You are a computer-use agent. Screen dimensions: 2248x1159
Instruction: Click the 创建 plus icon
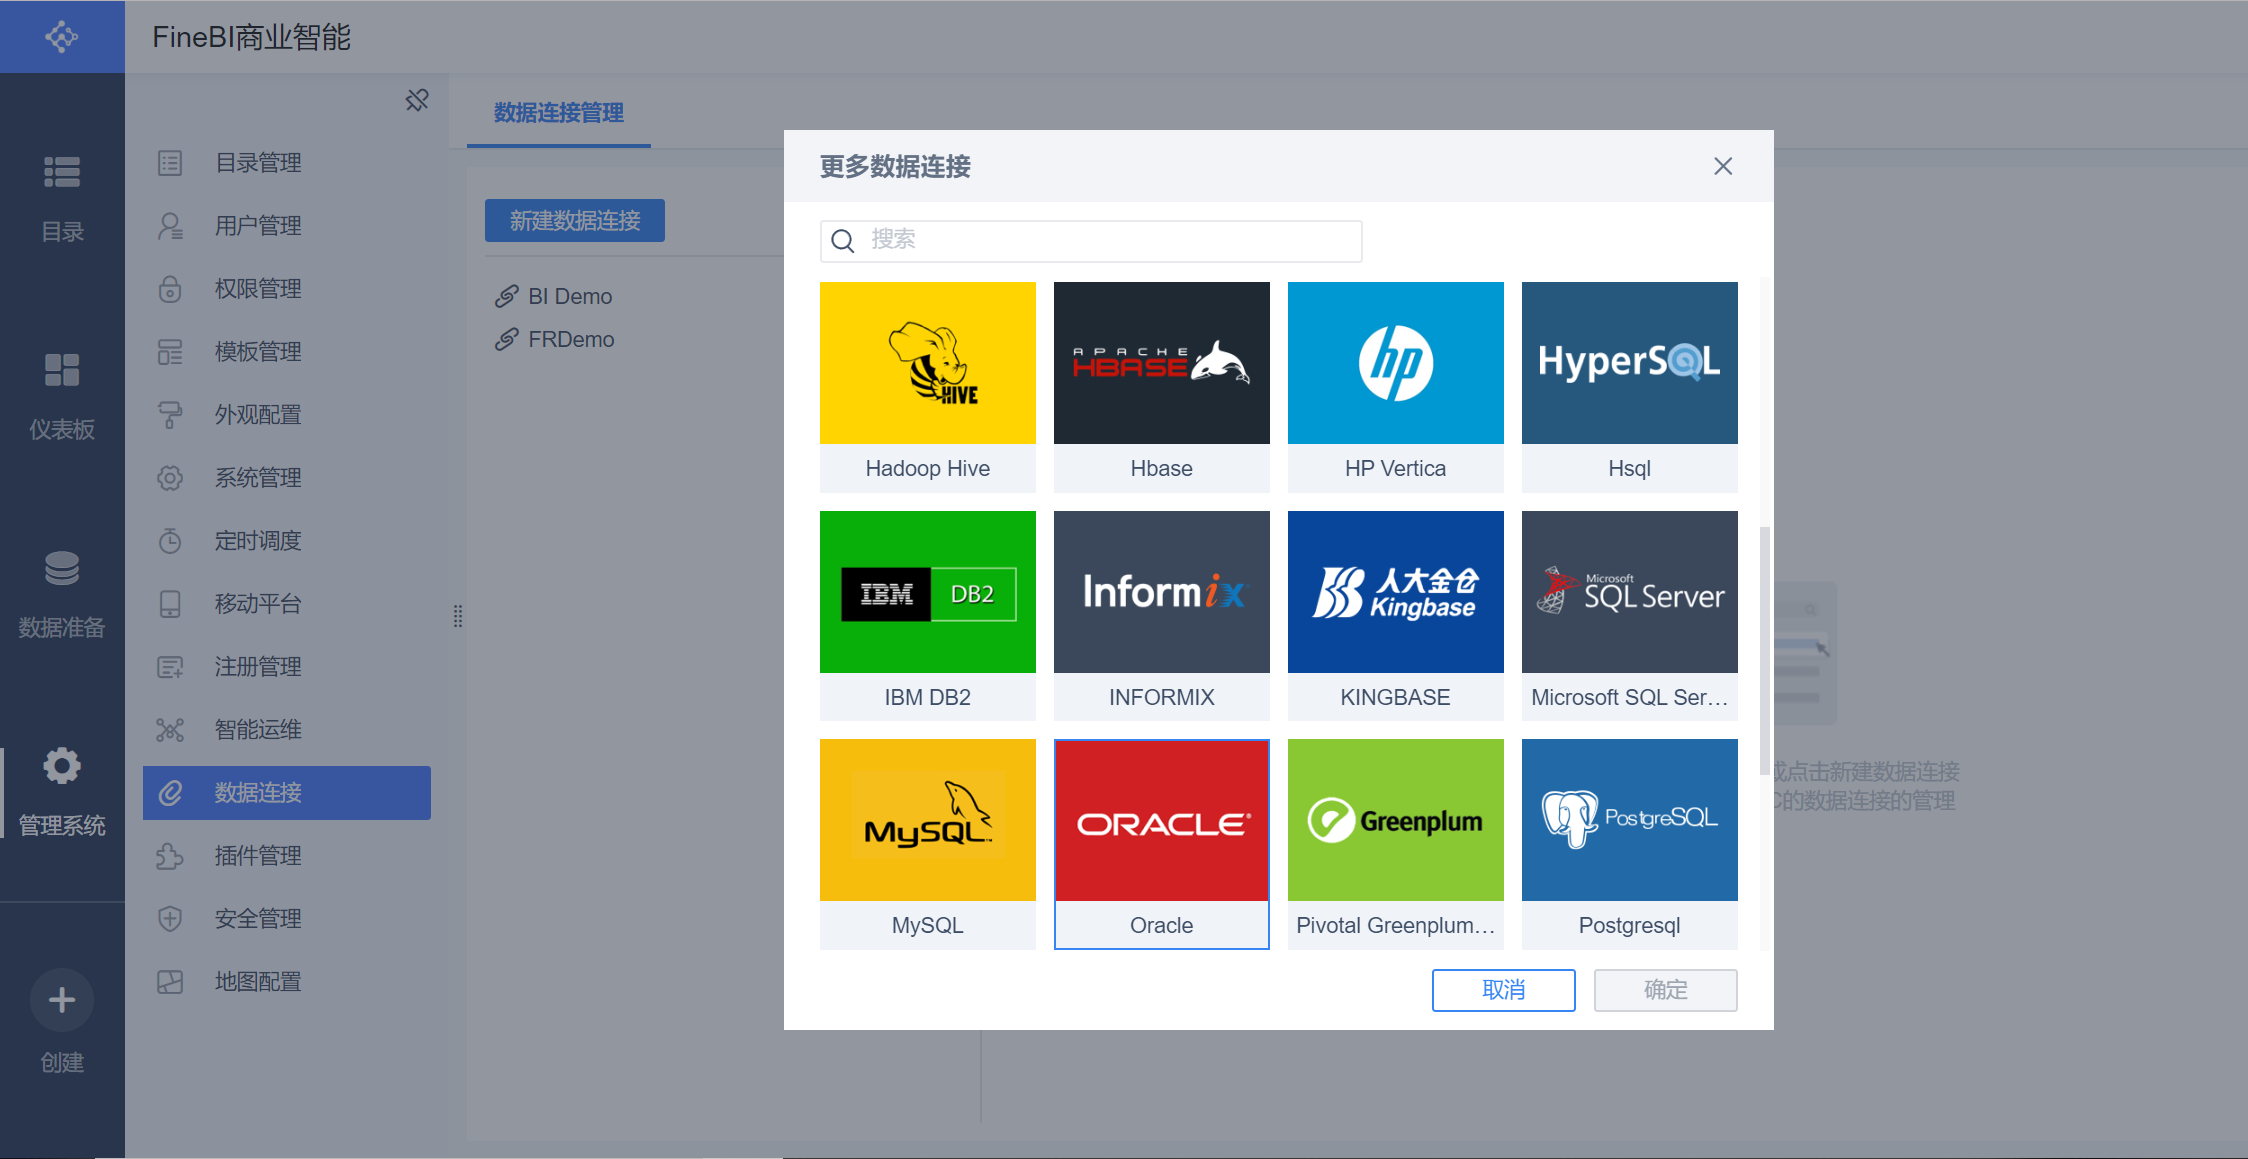click(62, 1000)
